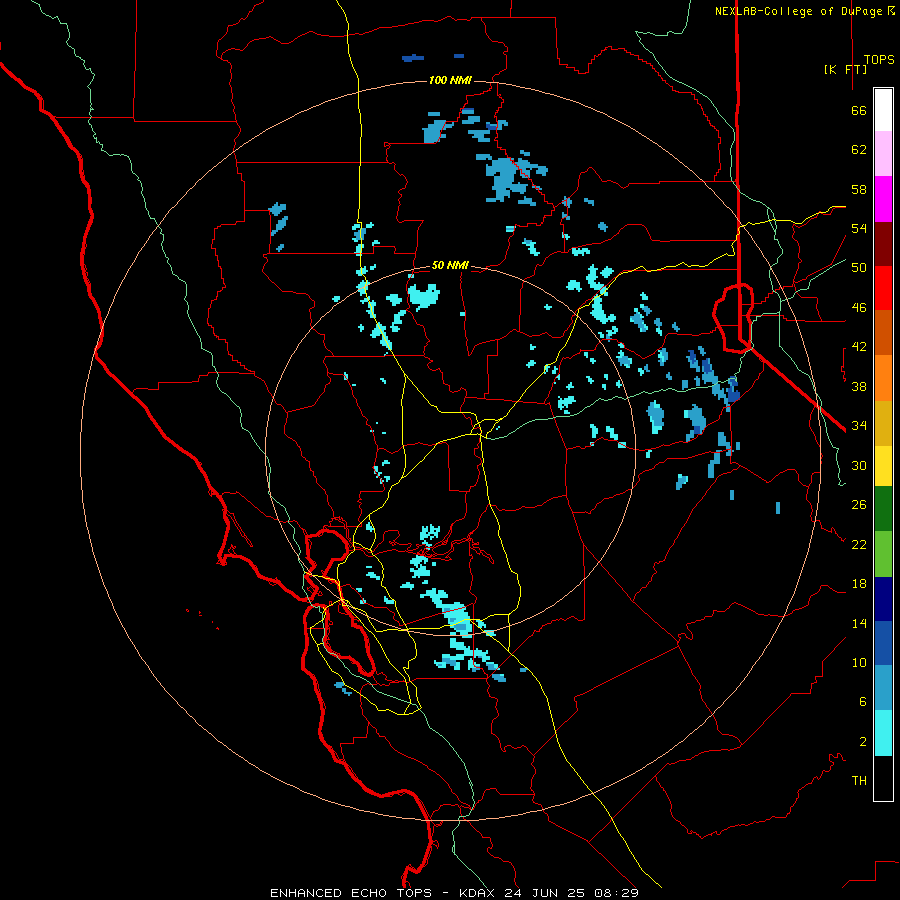This screenshot has height=900, width=900.
Task: Click the TOPS legend heading
Action: coord(879,59)
